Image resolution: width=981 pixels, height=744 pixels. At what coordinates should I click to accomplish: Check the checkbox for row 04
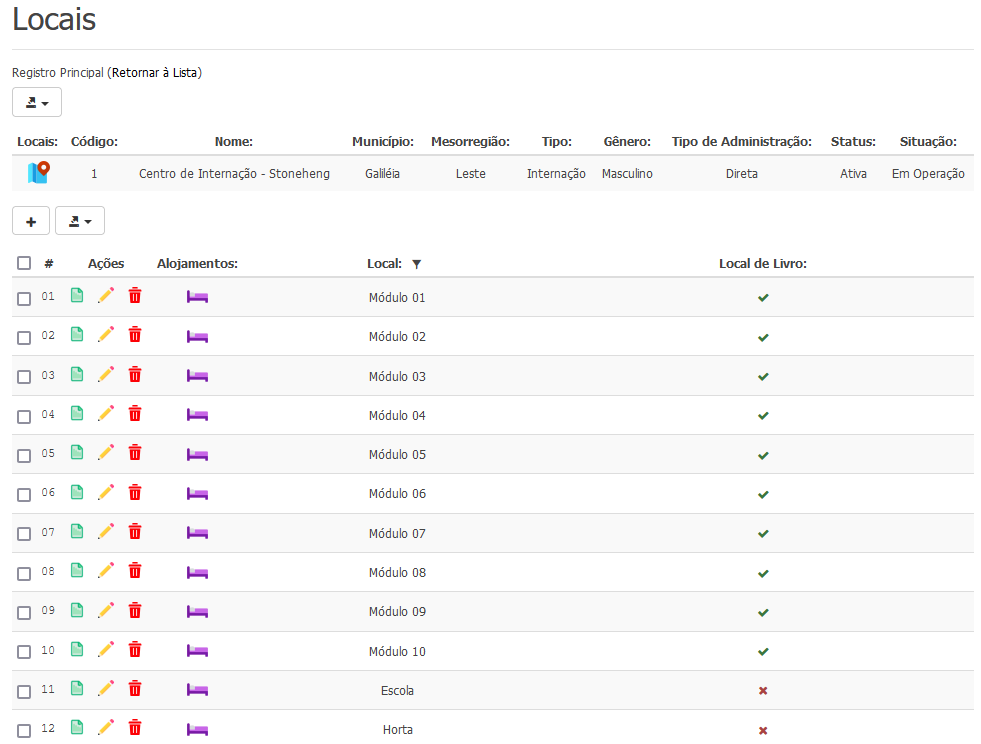point(24,416)
